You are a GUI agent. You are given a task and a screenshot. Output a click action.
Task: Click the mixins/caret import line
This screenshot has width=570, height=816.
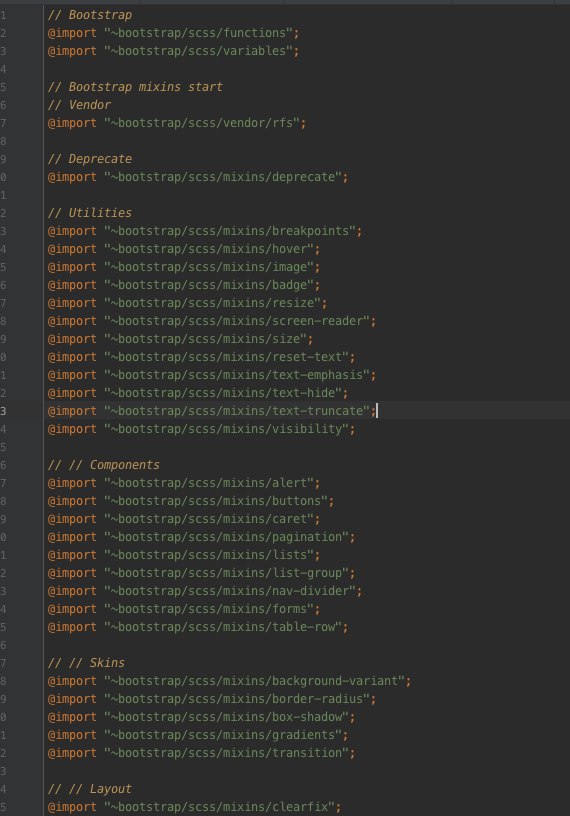coord(184,519)
